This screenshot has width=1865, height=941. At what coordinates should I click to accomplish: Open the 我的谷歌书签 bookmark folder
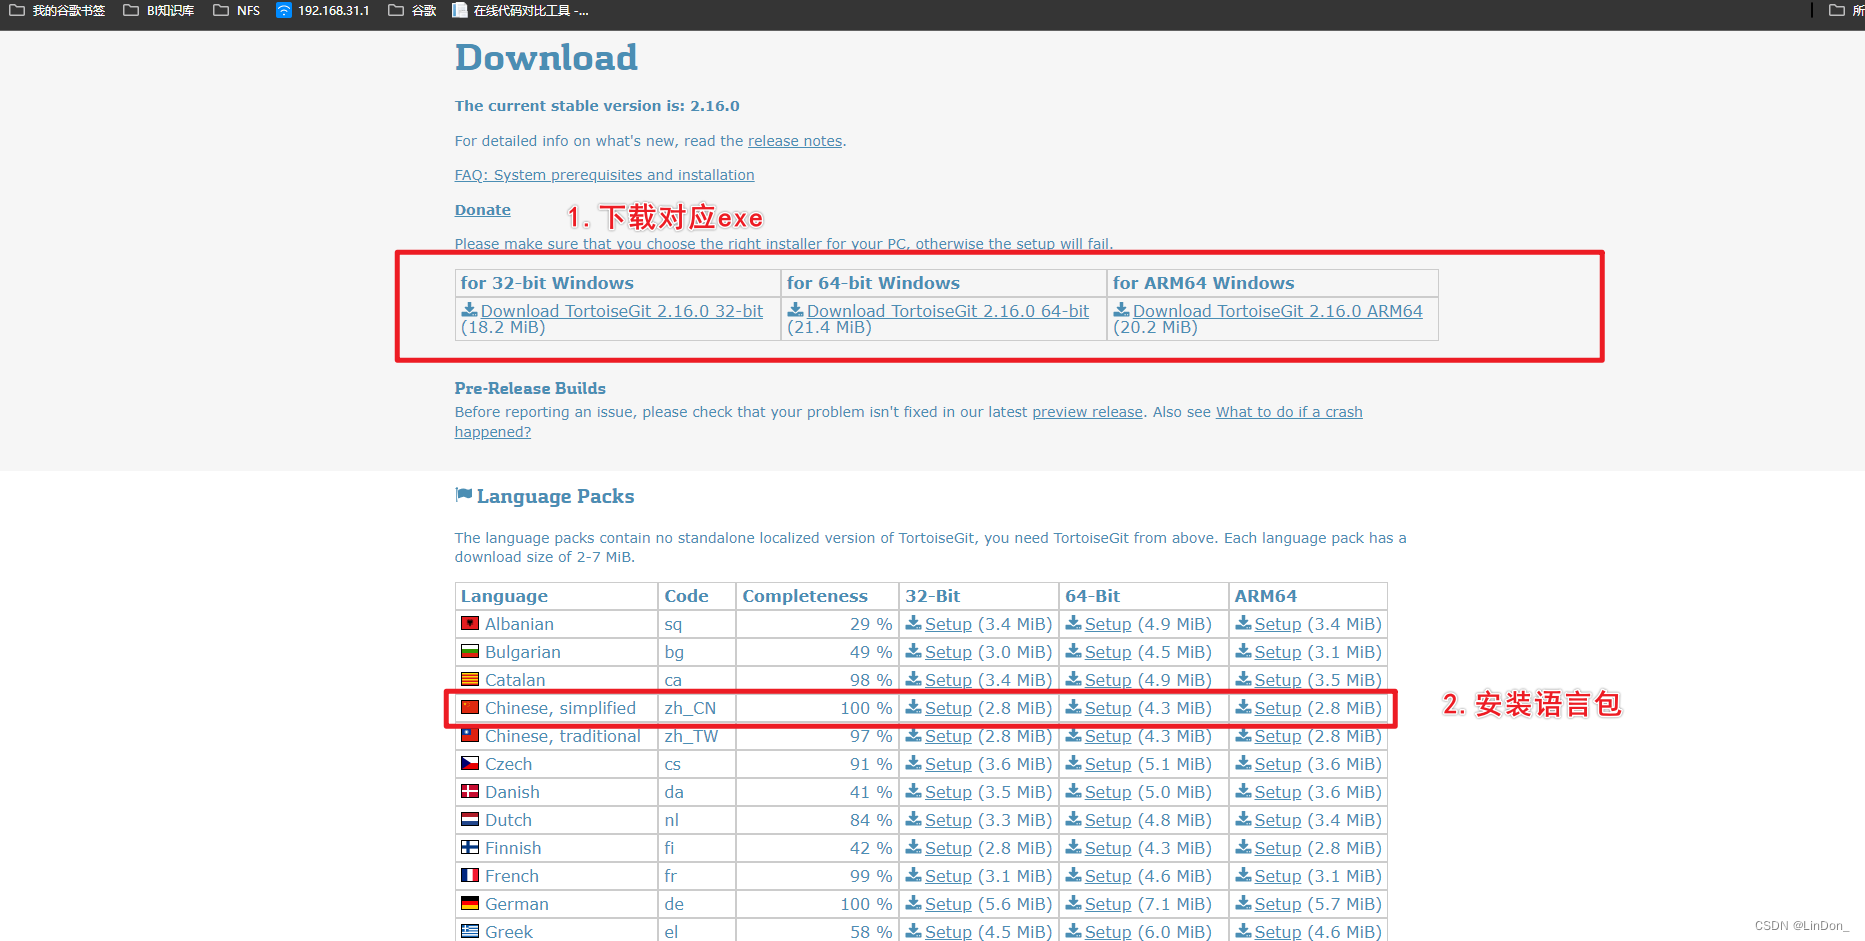coord(58,11)
